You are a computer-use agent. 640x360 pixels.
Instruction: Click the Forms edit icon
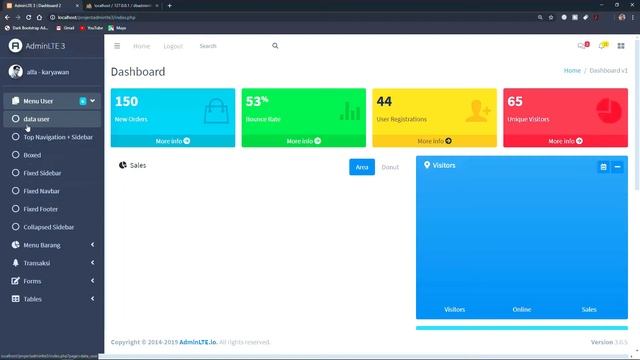[16, 281]
